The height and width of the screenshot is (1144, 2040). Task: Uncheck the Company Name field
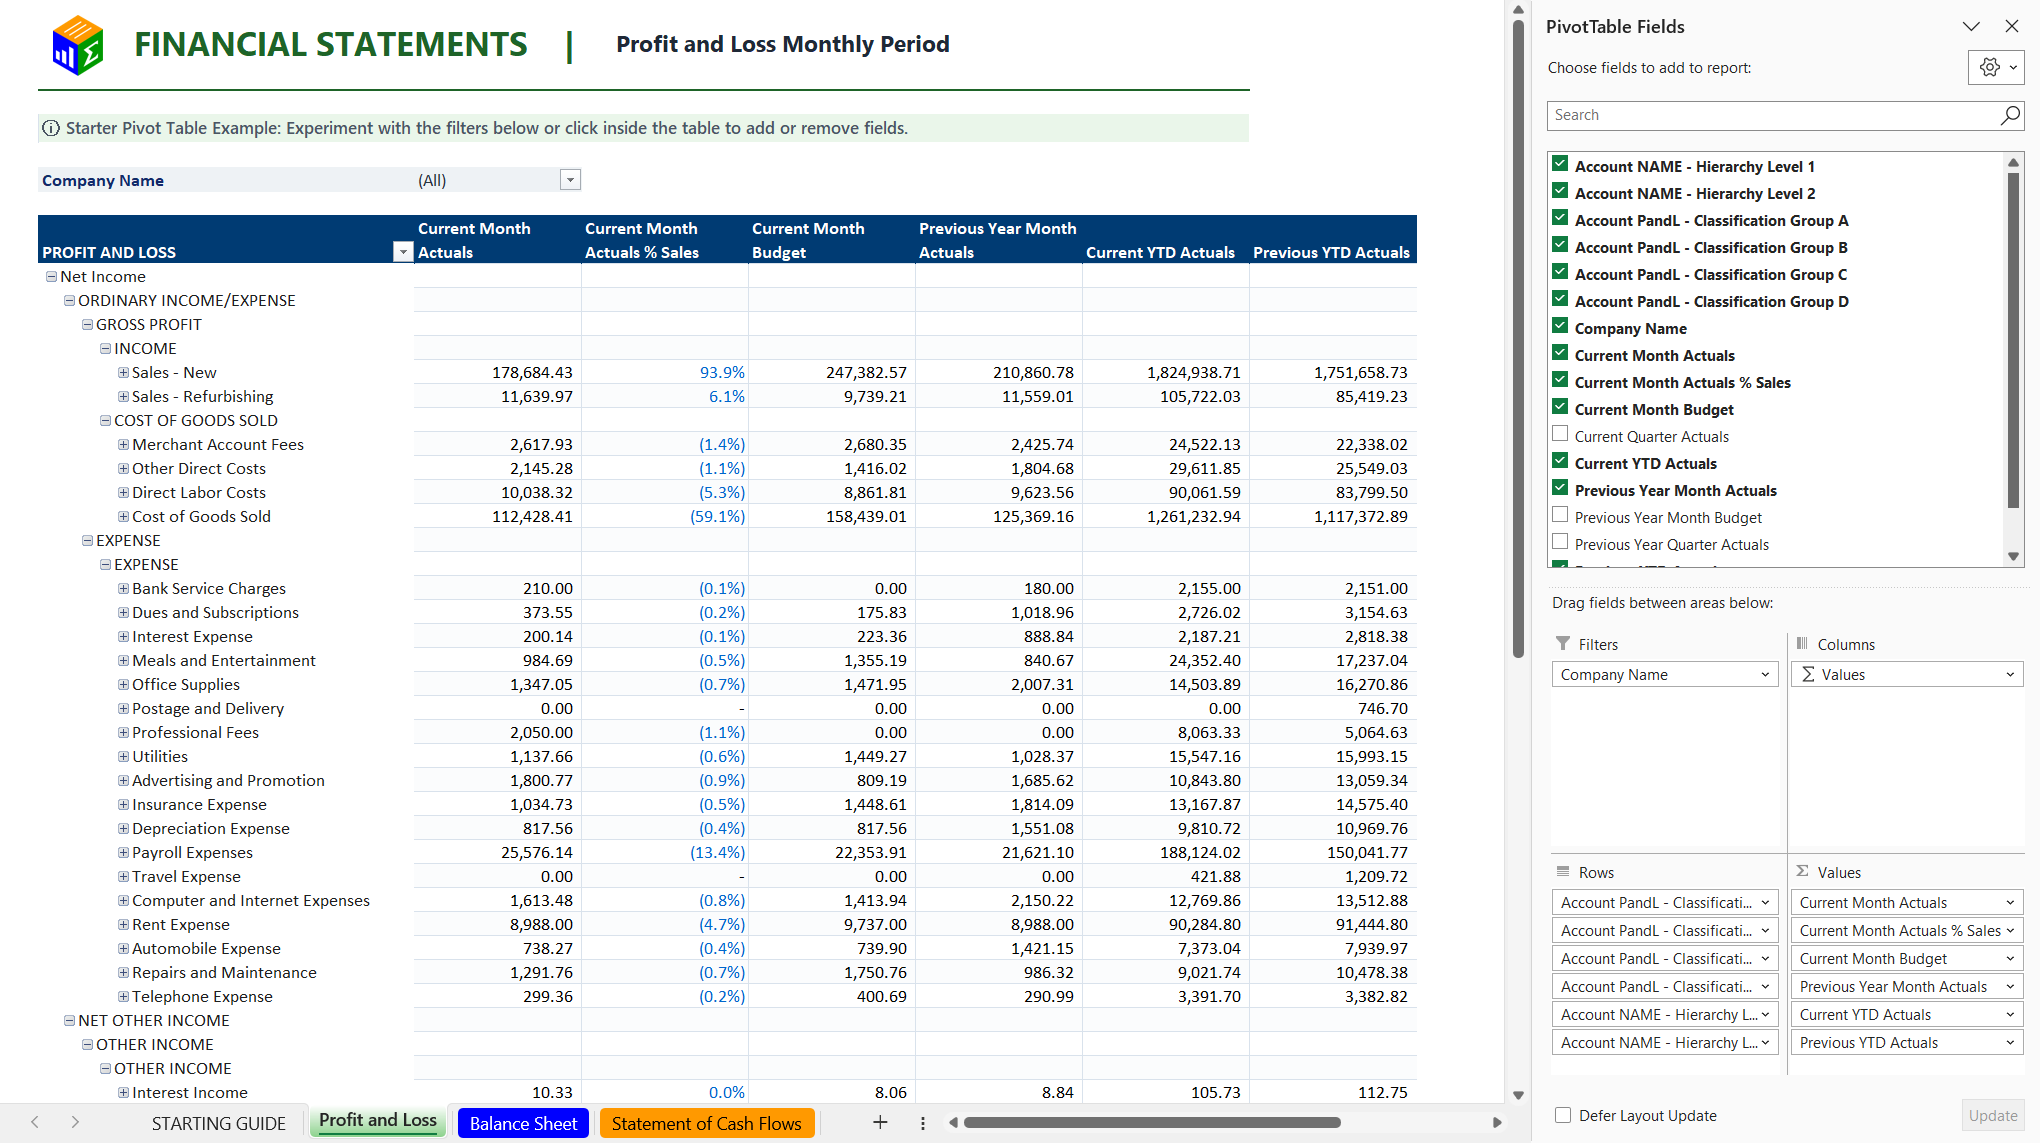[x=1560, y=326]
